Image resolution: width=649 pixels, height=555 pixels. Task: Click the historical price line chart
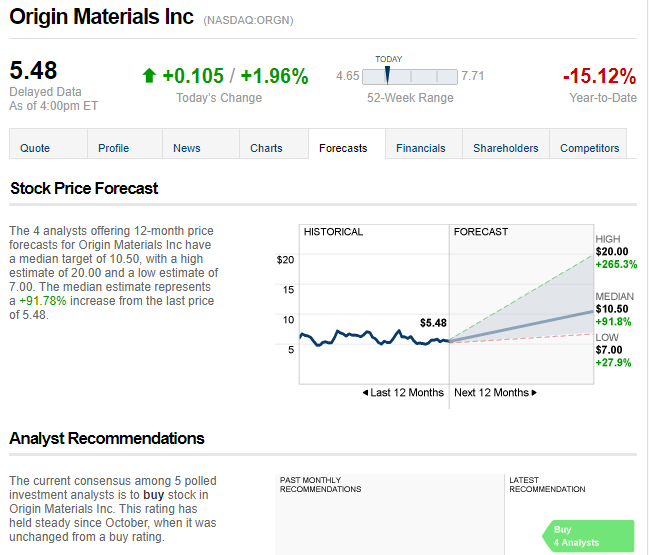coord(374,337)
